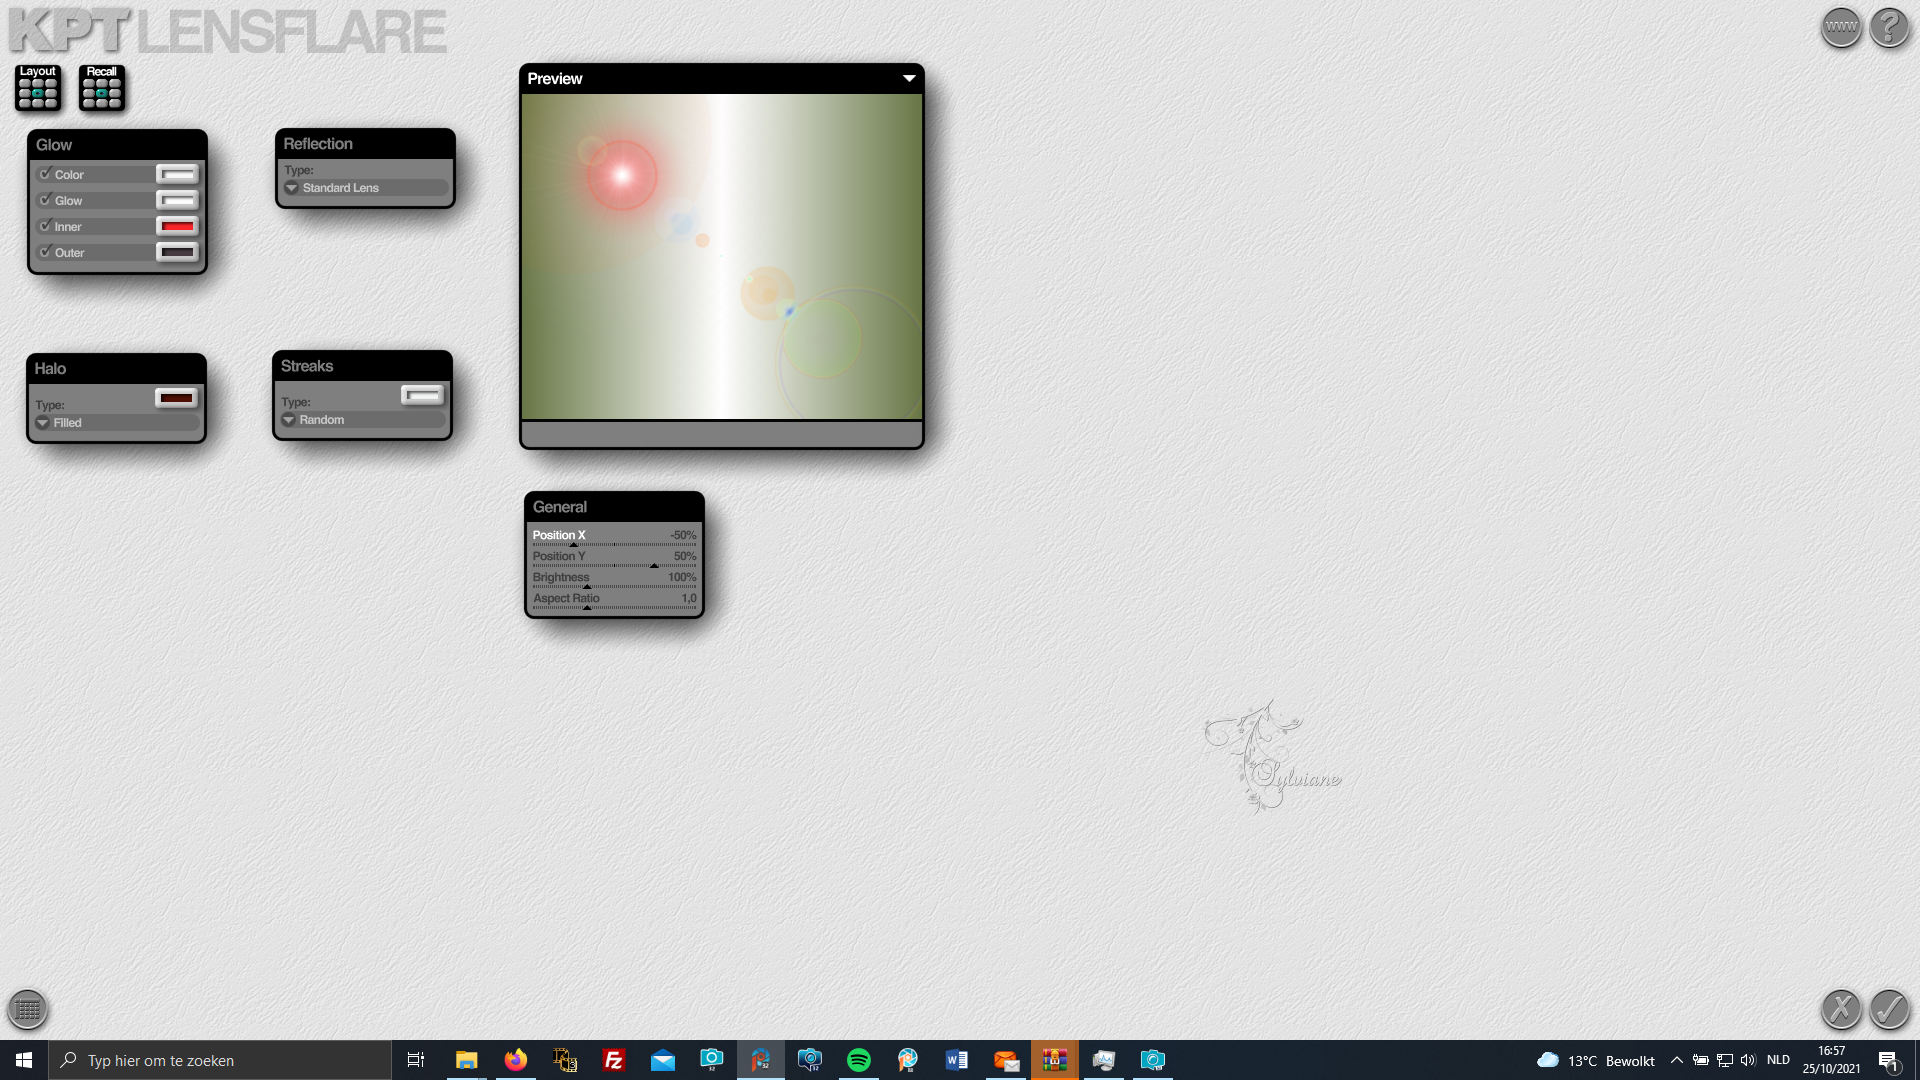Image resolution: width=1920 pixels, height=1080 pixels.
Task: Open Halo type dropdown Filled
Action: click(x=117, y=423)
